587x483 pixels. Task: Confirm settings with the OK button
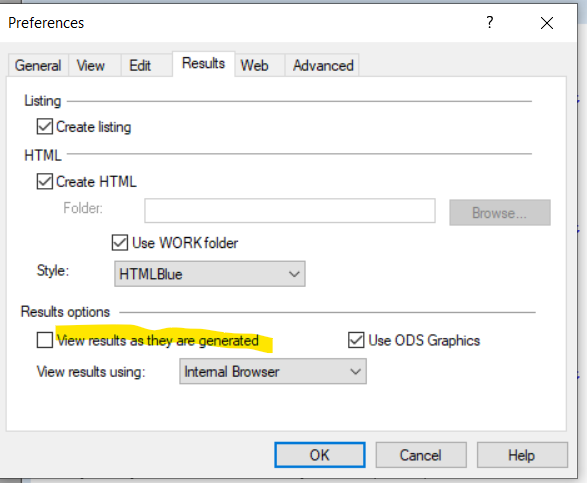[x=320, y=455]
